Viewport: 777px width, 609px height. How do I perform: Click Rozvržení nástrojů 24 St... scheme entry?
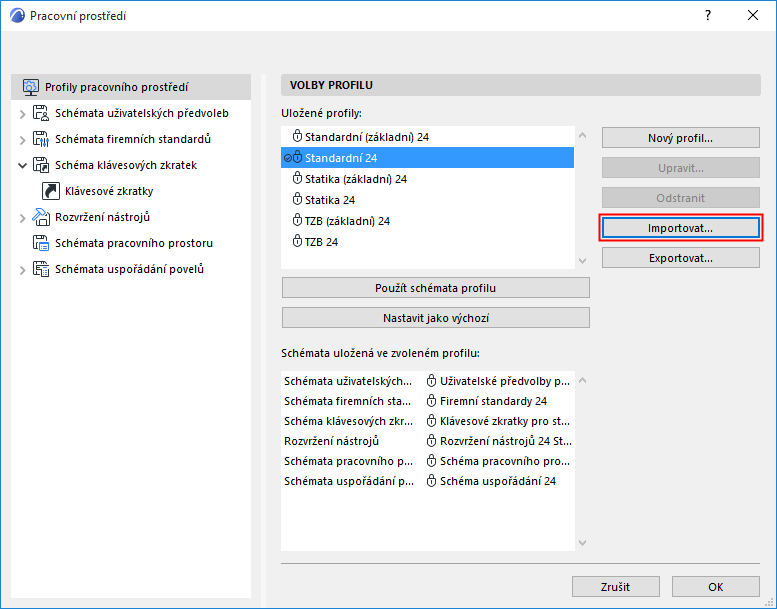pyautogui.click(x=505, y=441)
